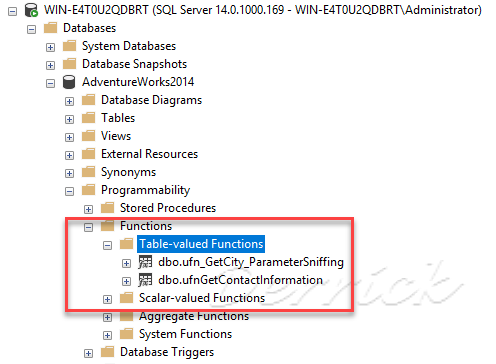Select External Resources in the tree
The image size is (496, 364).
149,154
